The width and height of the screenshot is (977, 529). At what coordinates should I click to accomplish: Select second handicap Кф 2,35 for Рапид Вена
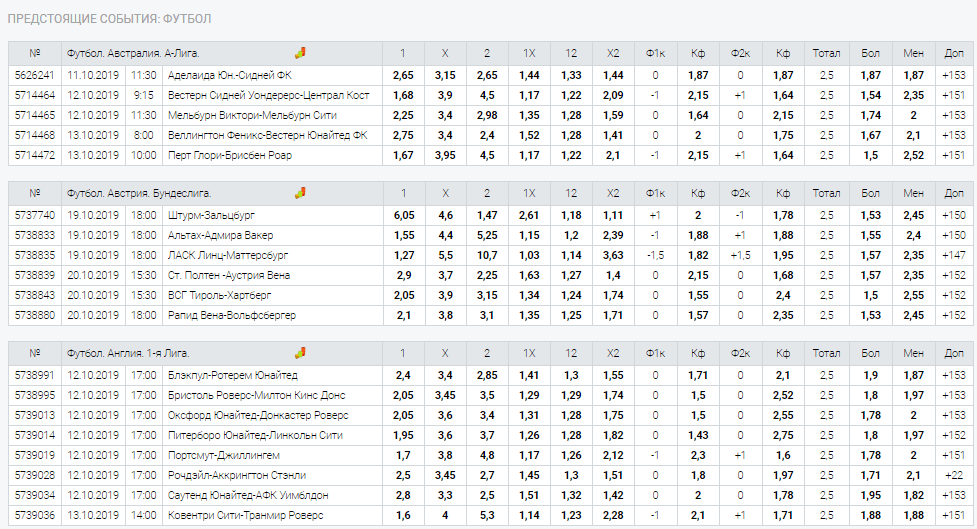click(783, 315)
